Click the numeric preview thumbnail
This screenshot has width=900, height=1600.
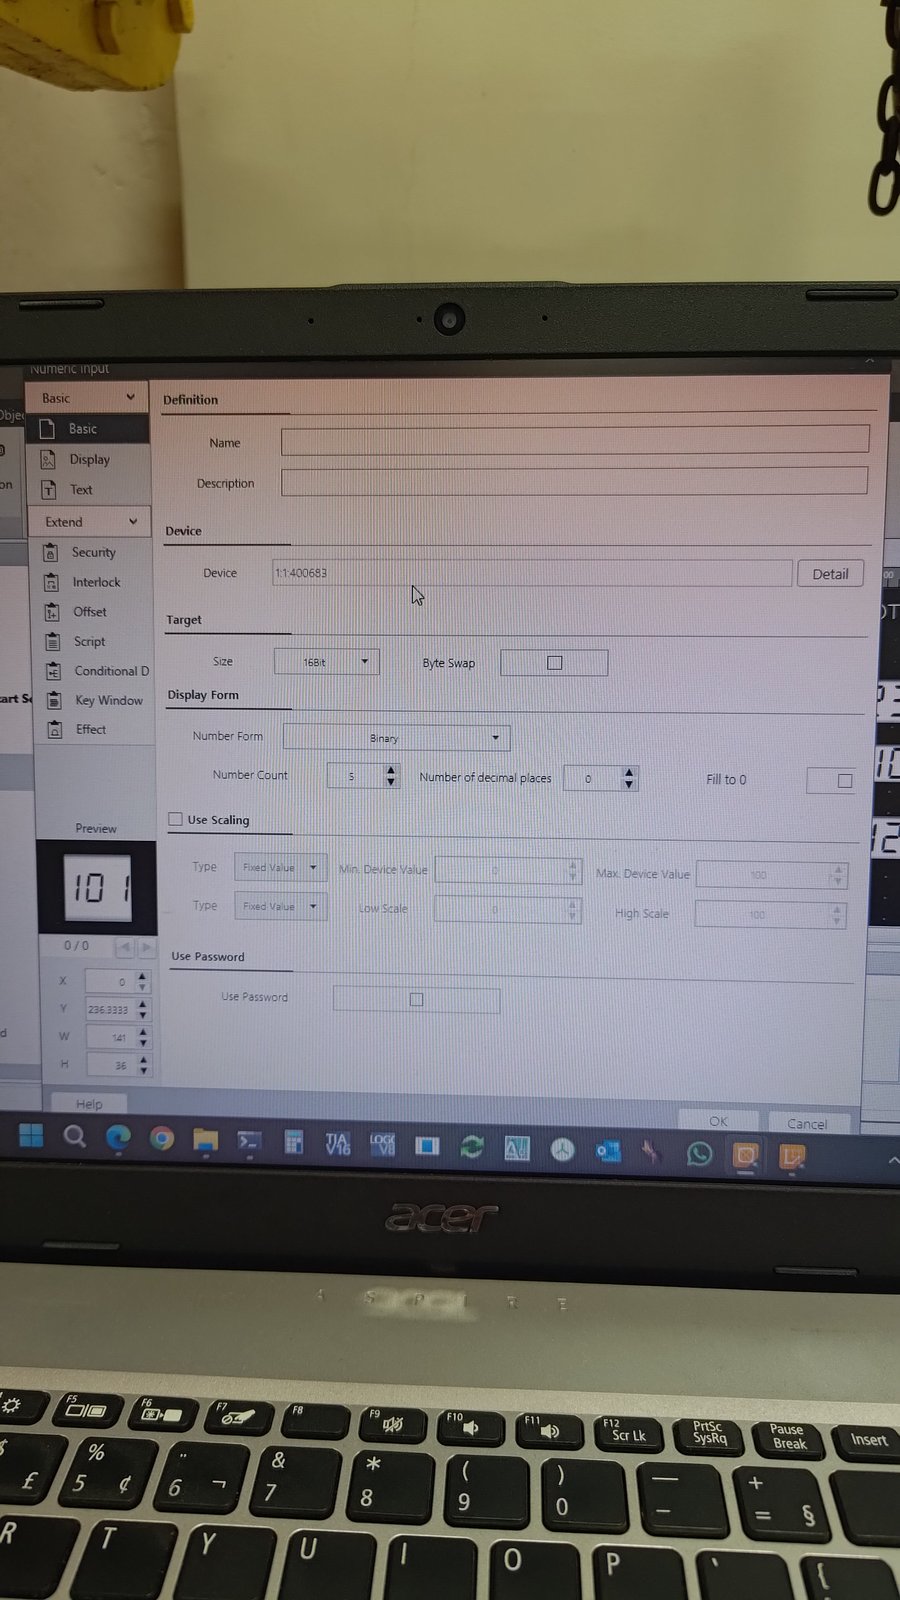pos(98,887)
